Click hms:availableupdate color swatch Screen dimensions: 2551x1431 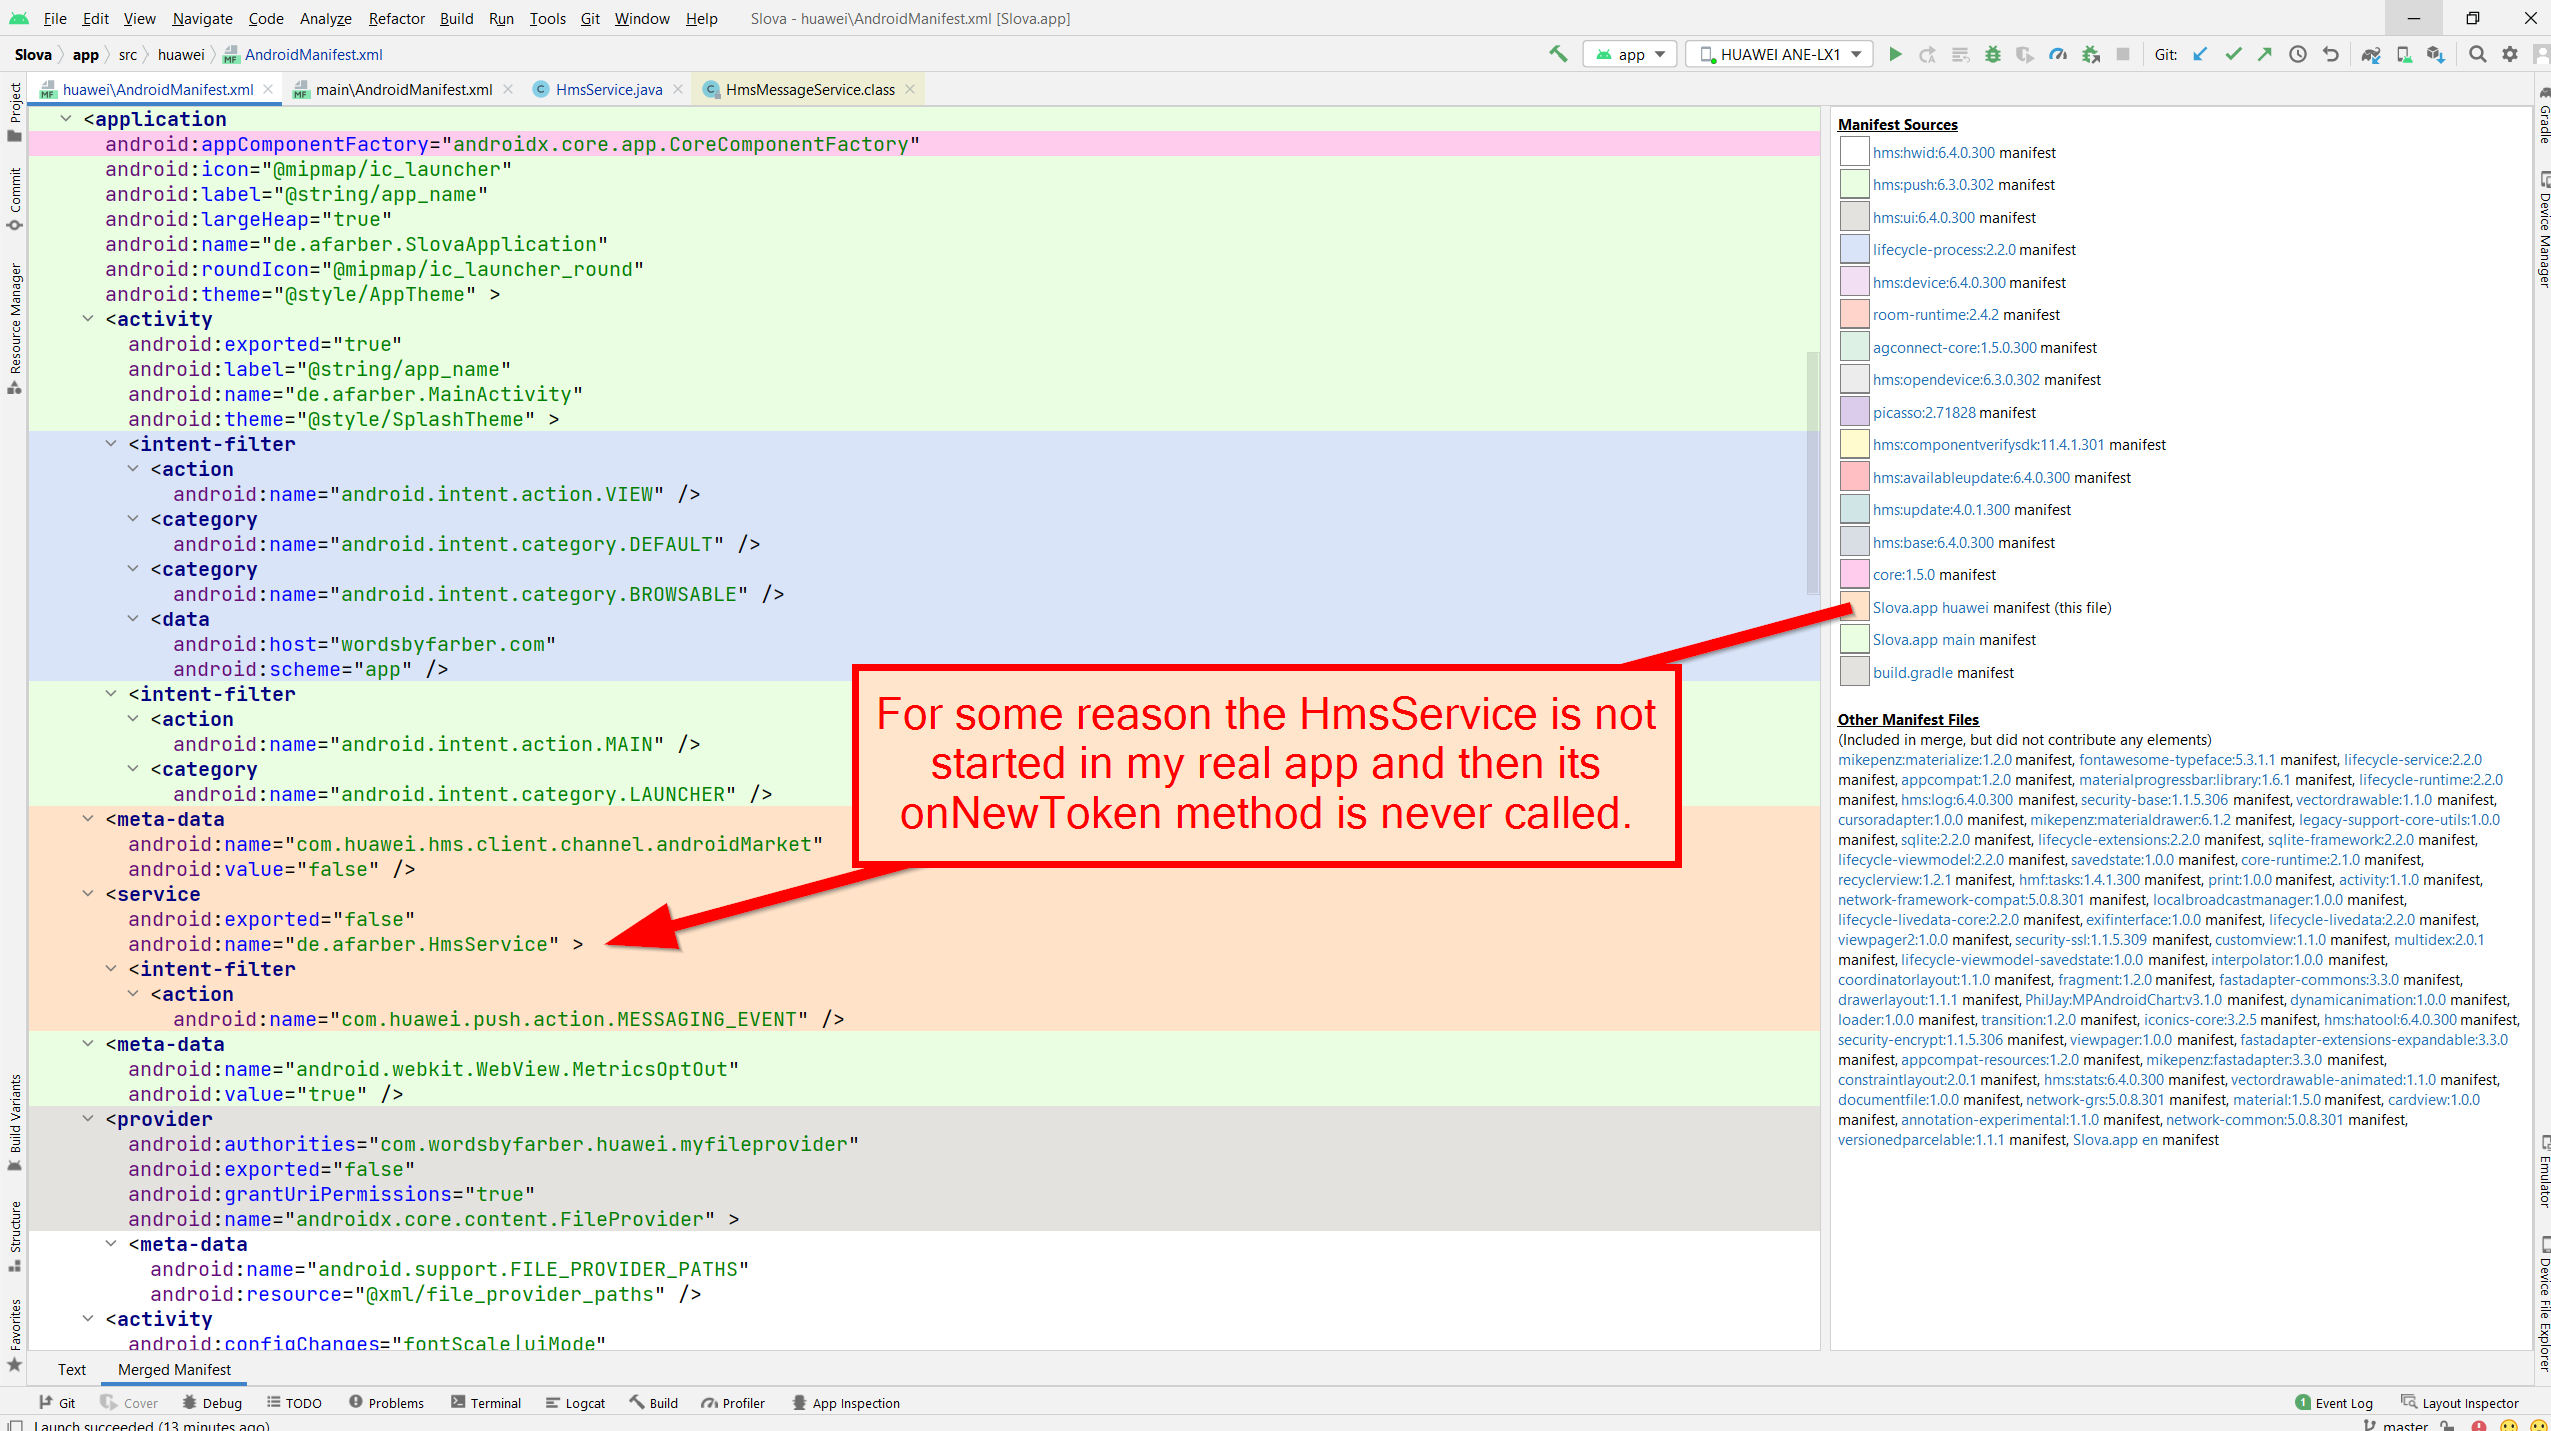pyautogui.click(x=1855, y=477)
